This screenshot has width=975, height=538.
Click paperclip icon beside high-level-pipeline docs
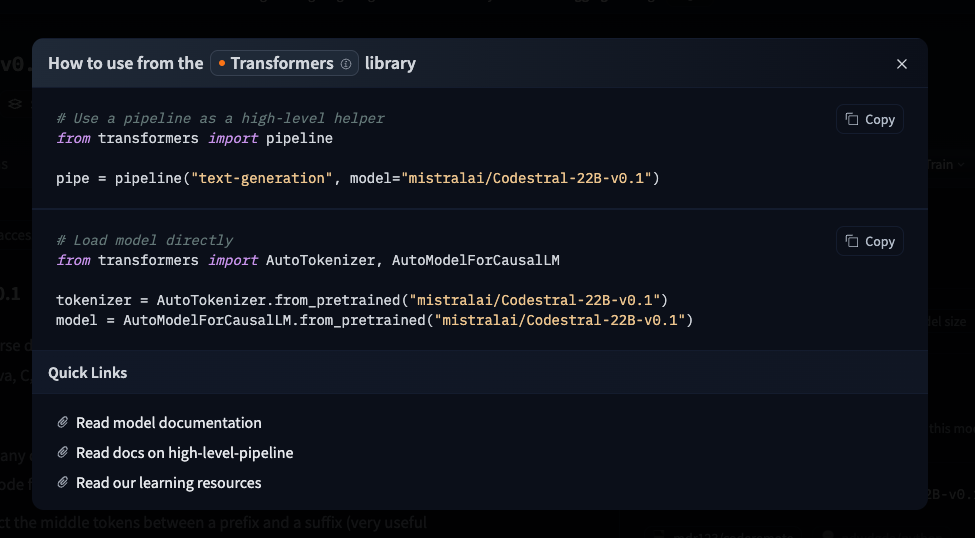pyautogui.click(x=62, y=453)
